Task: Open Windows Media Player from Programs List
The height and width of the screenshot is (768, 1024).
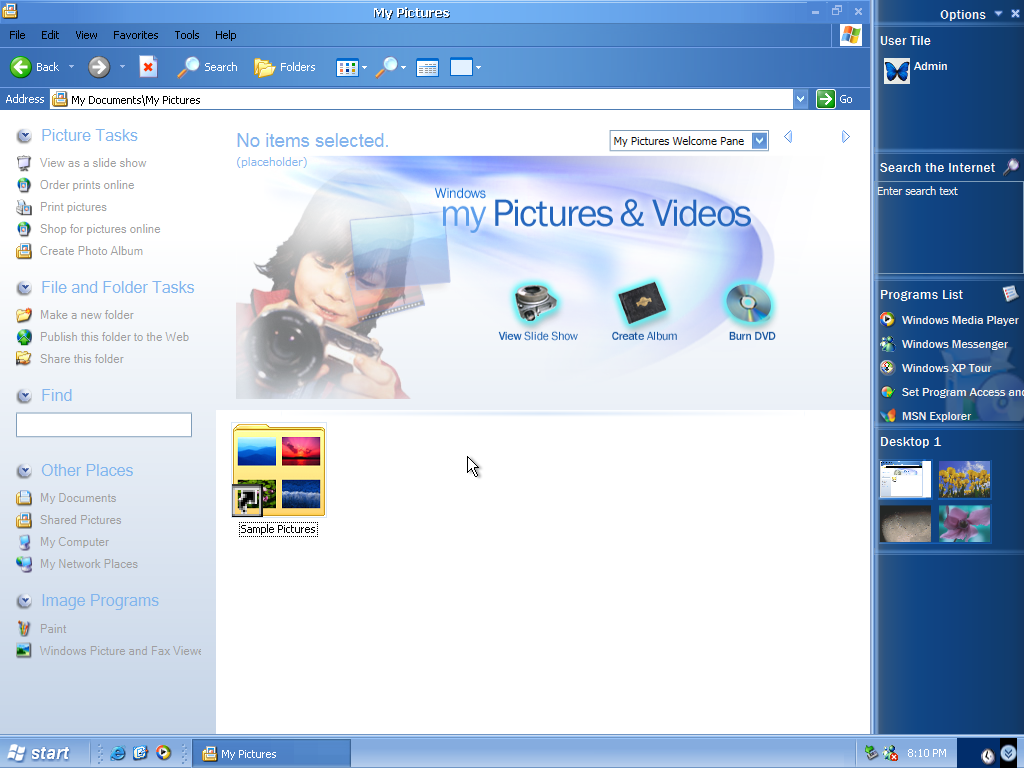Action: (951, 319)
